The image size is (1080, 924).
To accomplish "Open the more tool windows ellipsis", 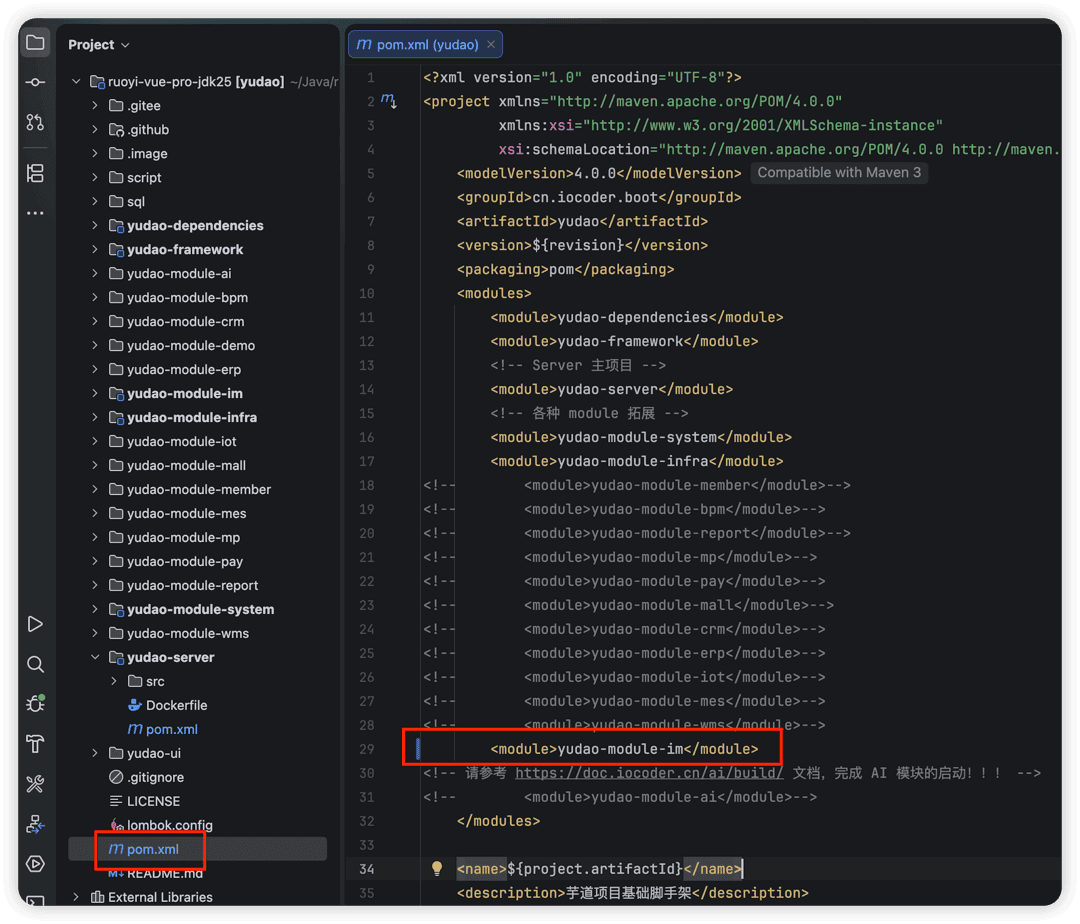I will (x=35, y=213).
